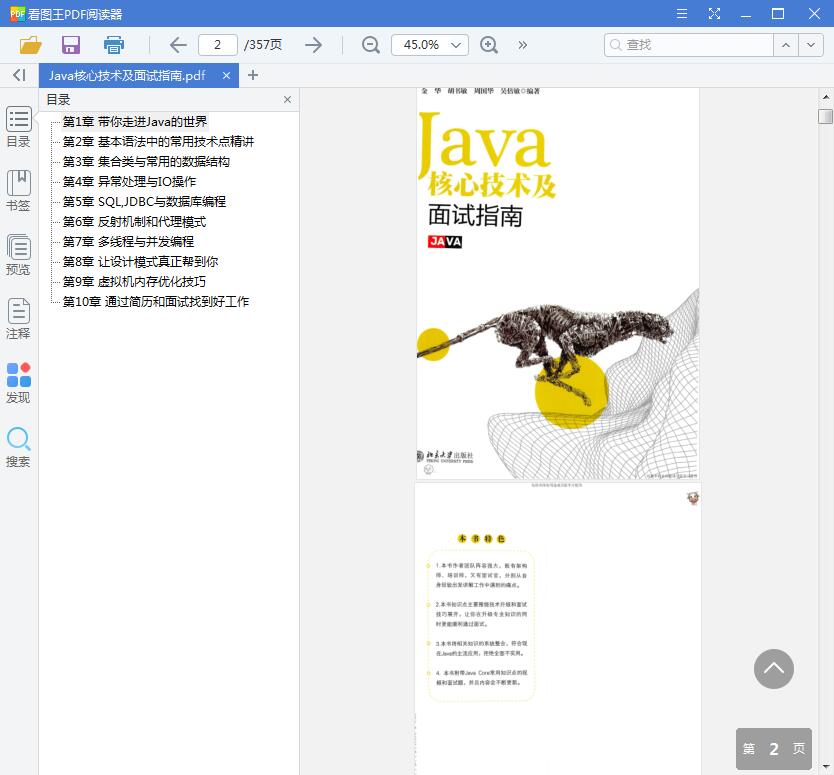Print the document via printer icon
Viewport: 834px width, 775px height.
pyautogui.click(x=113, y=45)
